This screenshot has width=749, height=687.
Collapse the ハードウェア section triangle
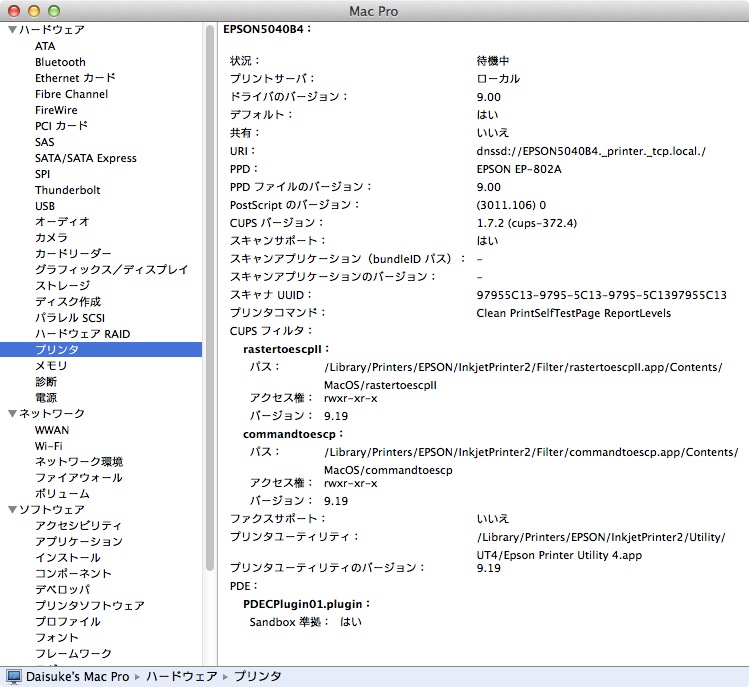12,30
